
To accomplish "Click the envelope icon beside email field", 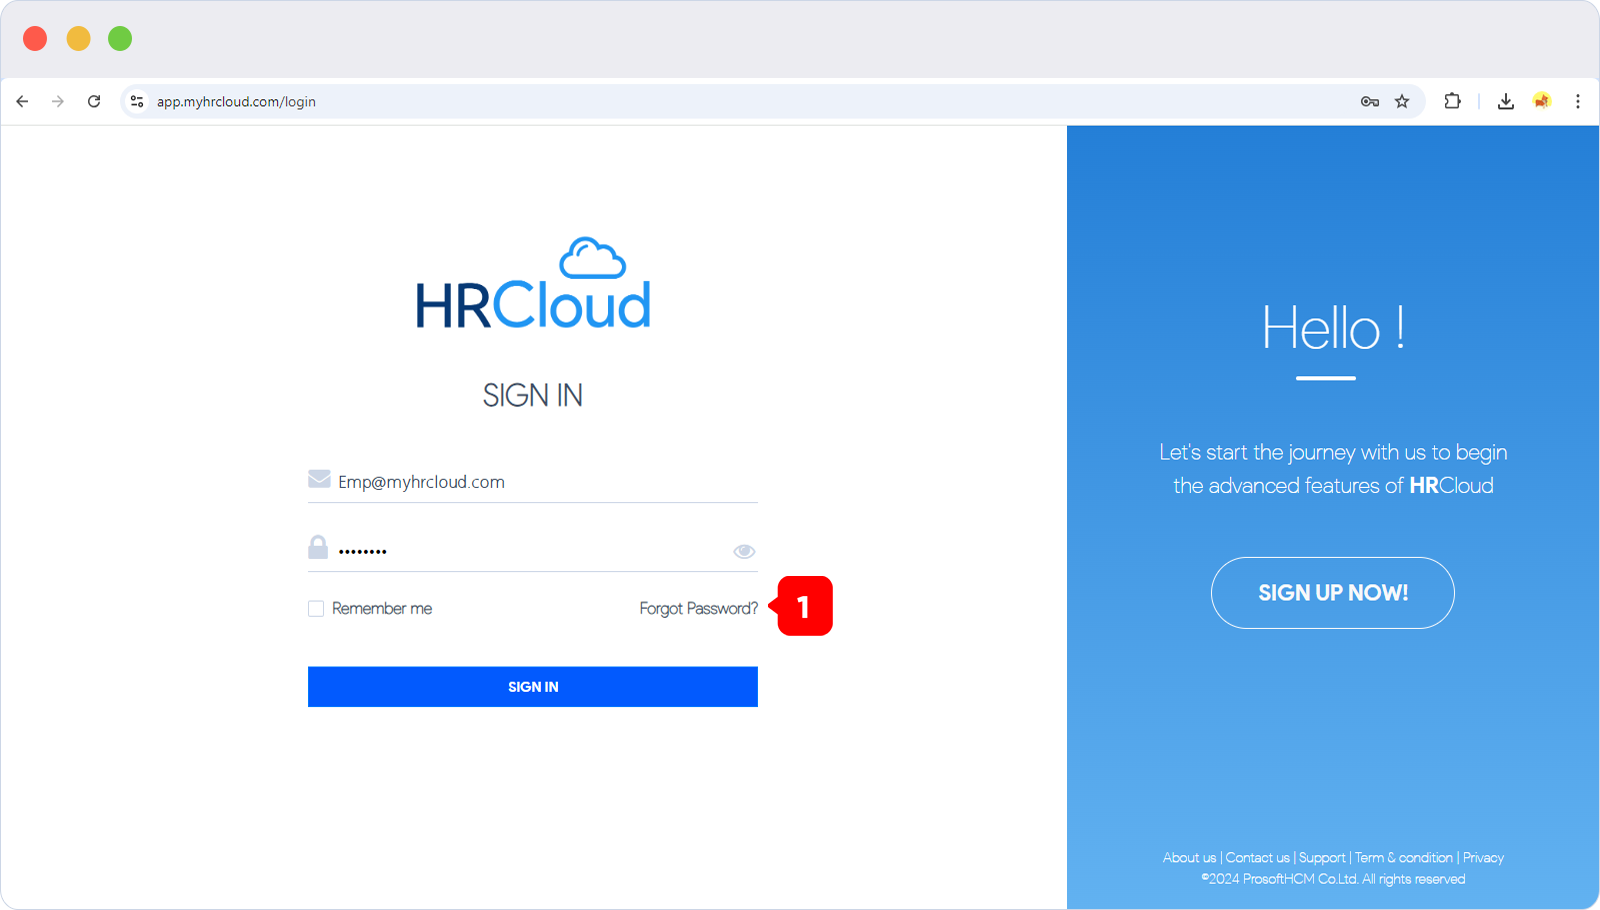I will pyautogui.click(x=319, y=479).
